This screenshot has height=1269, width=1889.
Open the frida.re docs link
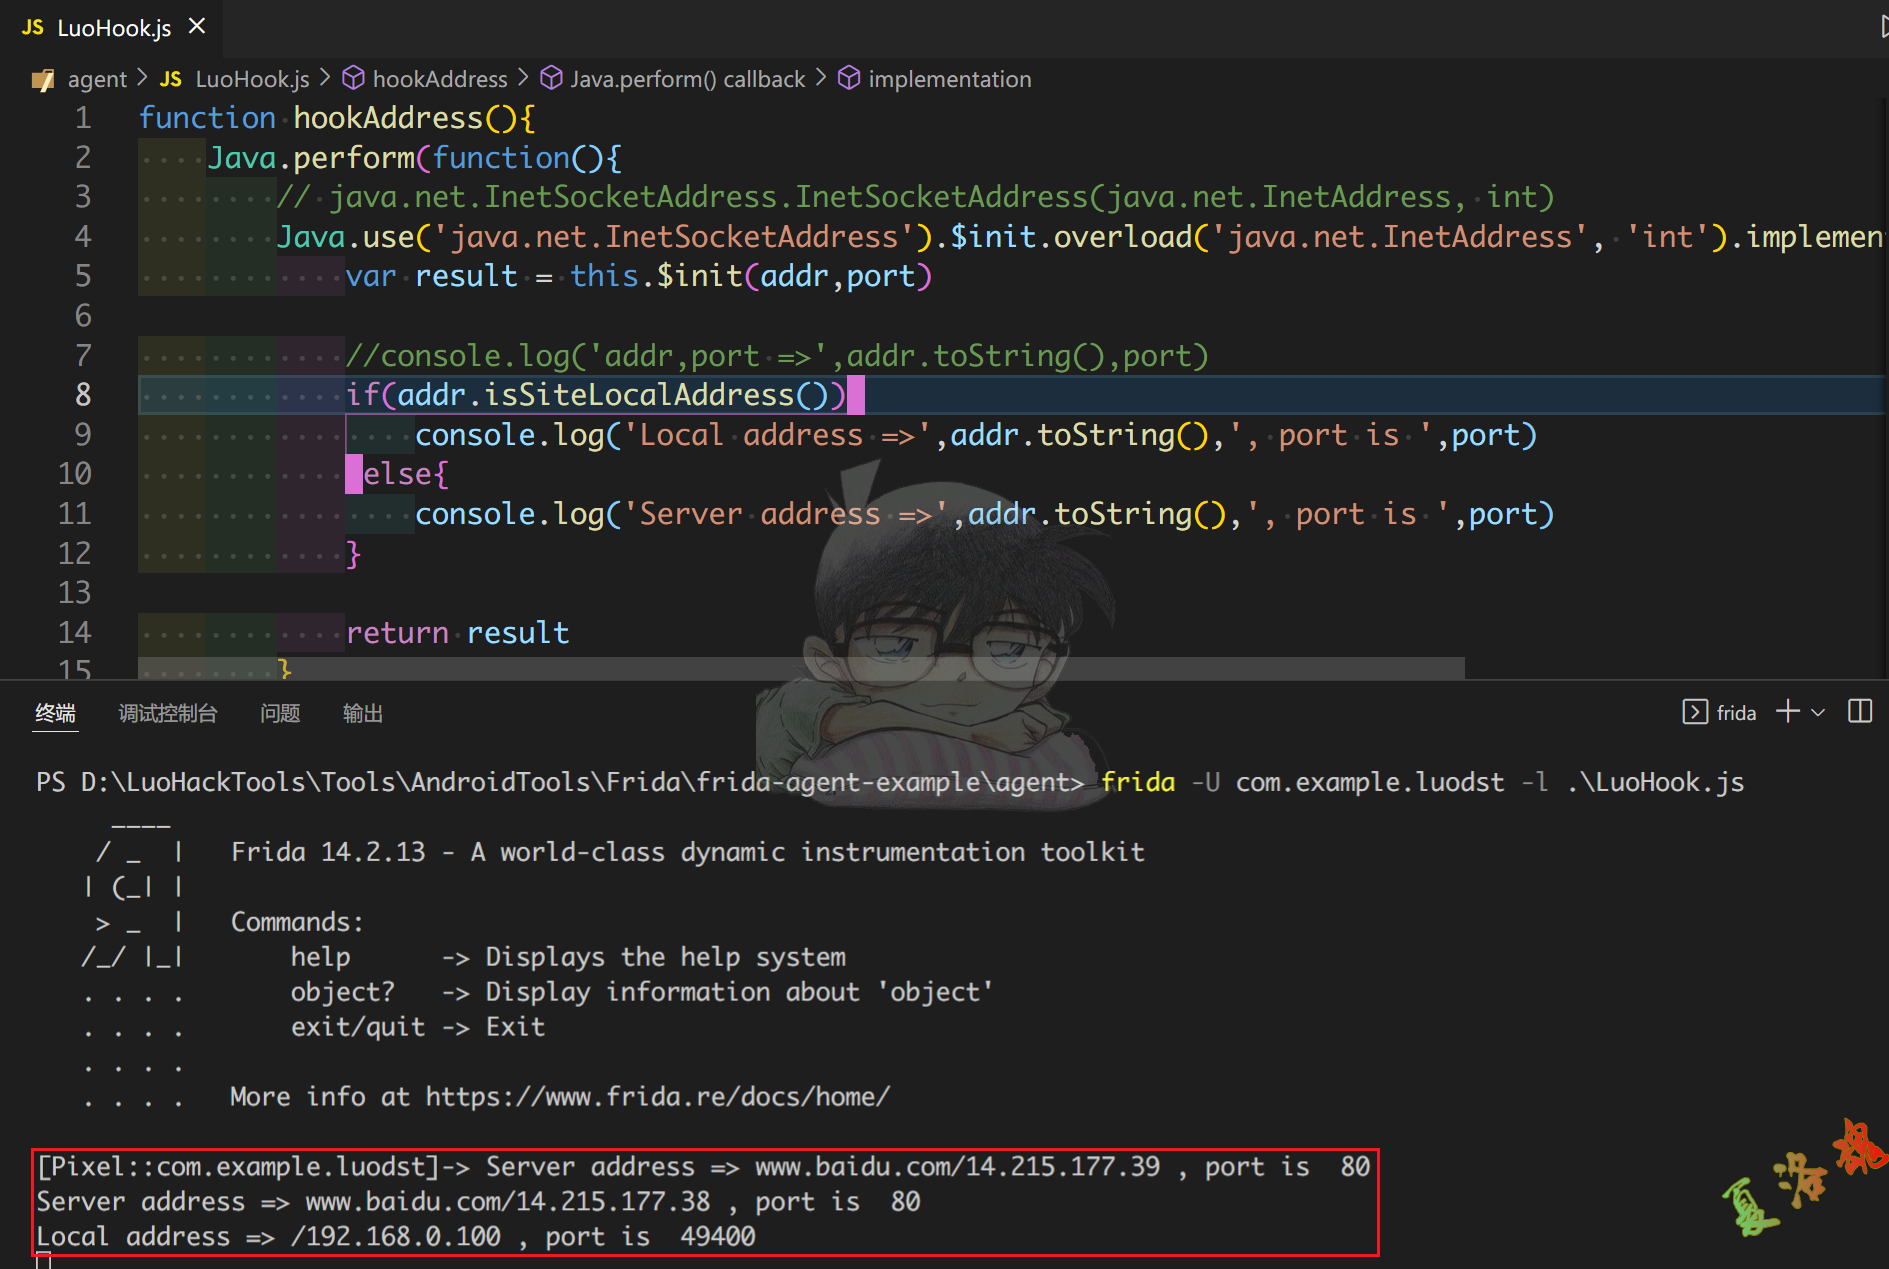657,1097
